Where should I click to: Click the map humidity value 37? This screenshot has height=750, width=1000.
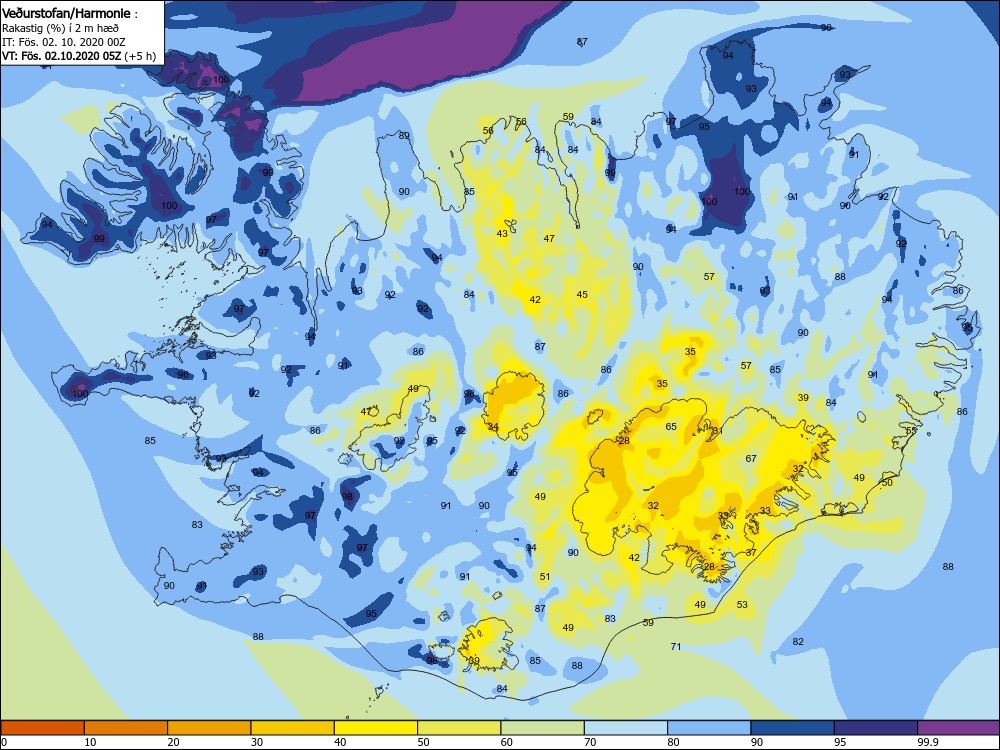(751, 553)
